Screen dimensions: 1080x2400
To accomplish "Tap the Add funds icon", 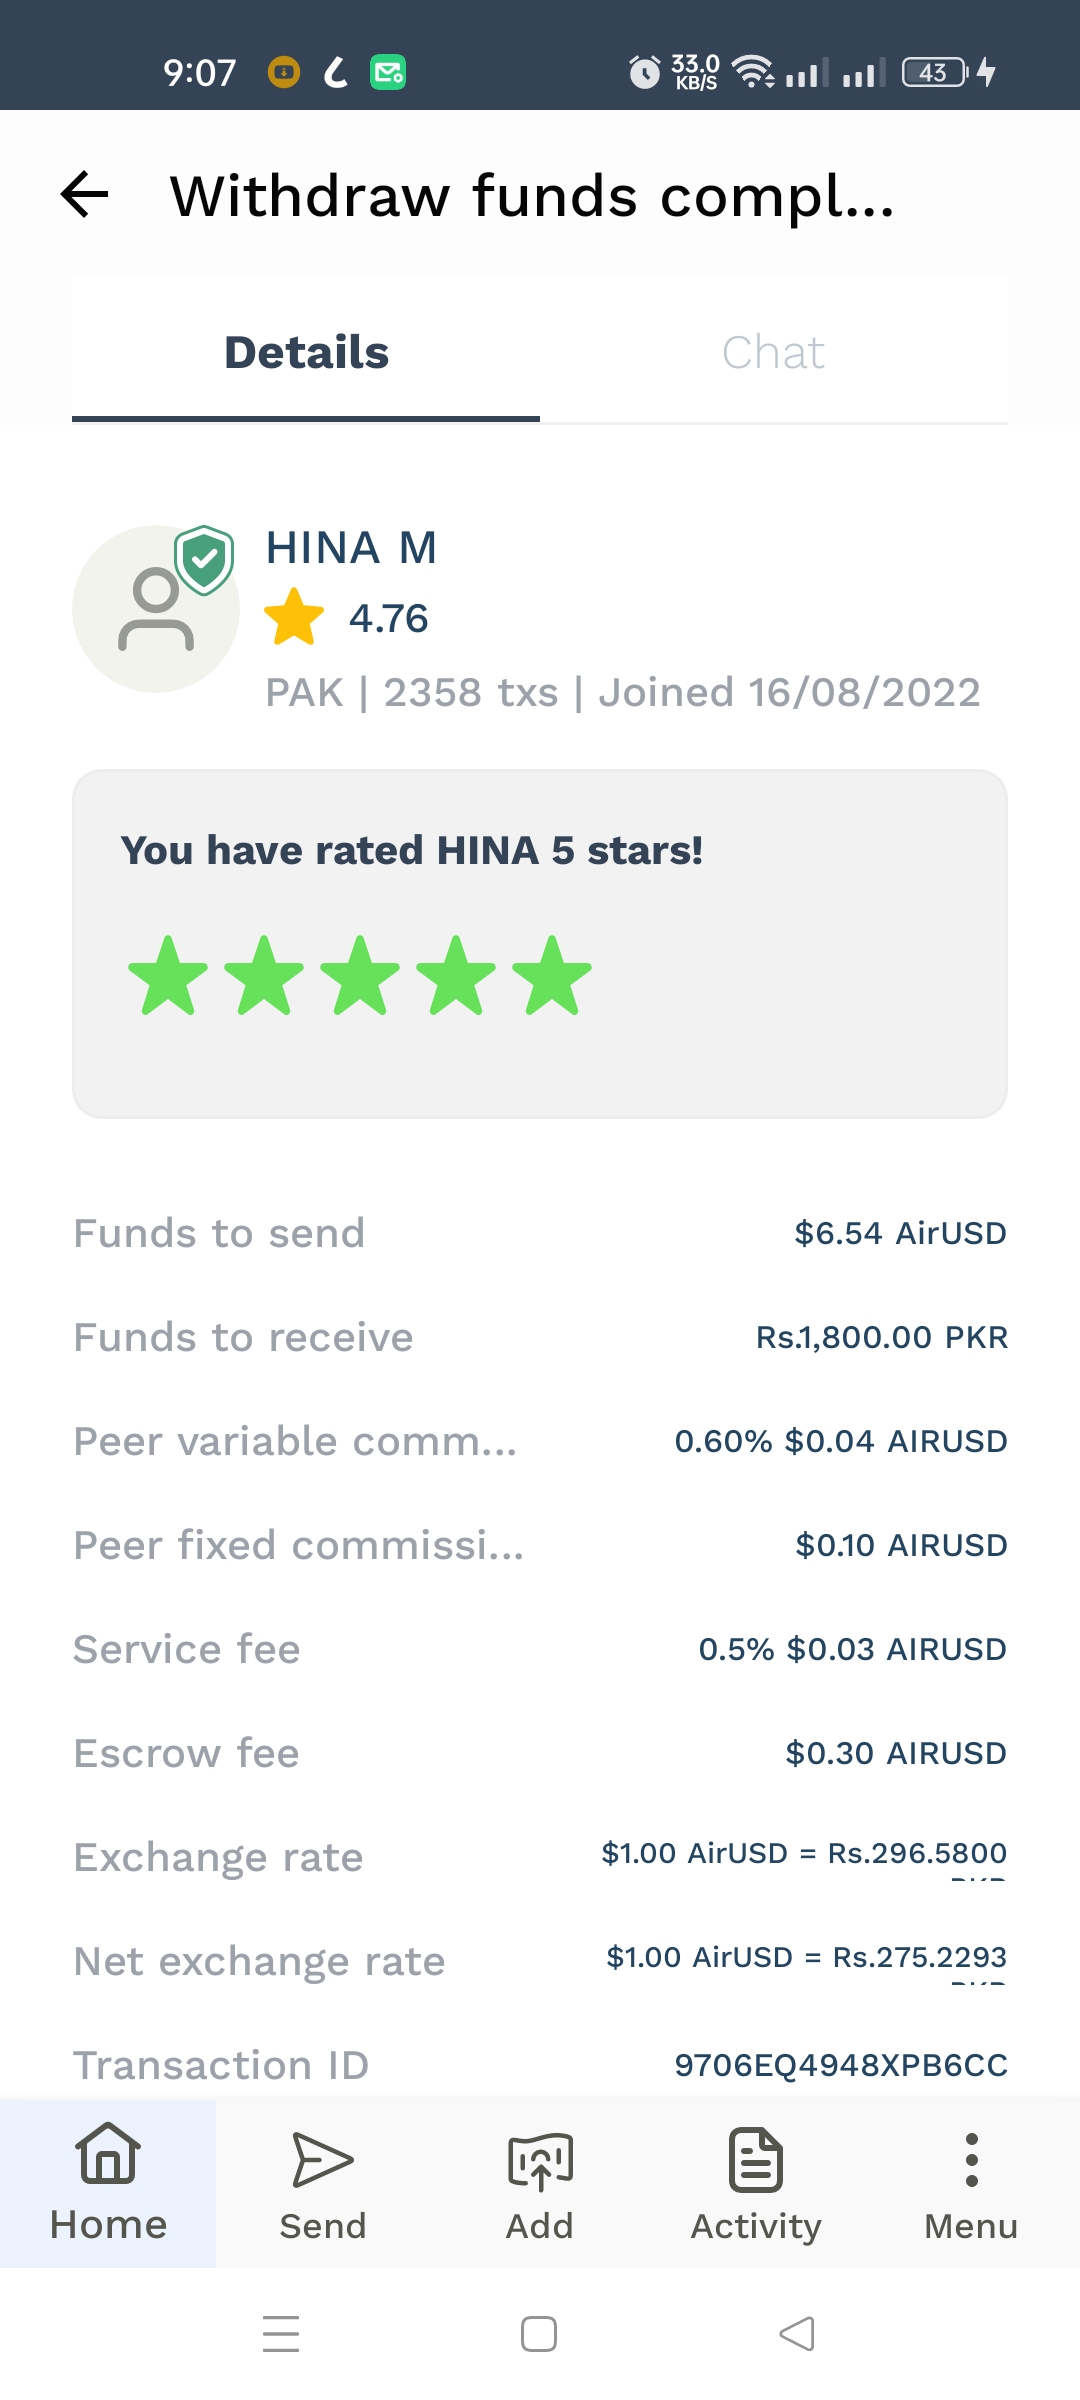I will point(540,2162).
